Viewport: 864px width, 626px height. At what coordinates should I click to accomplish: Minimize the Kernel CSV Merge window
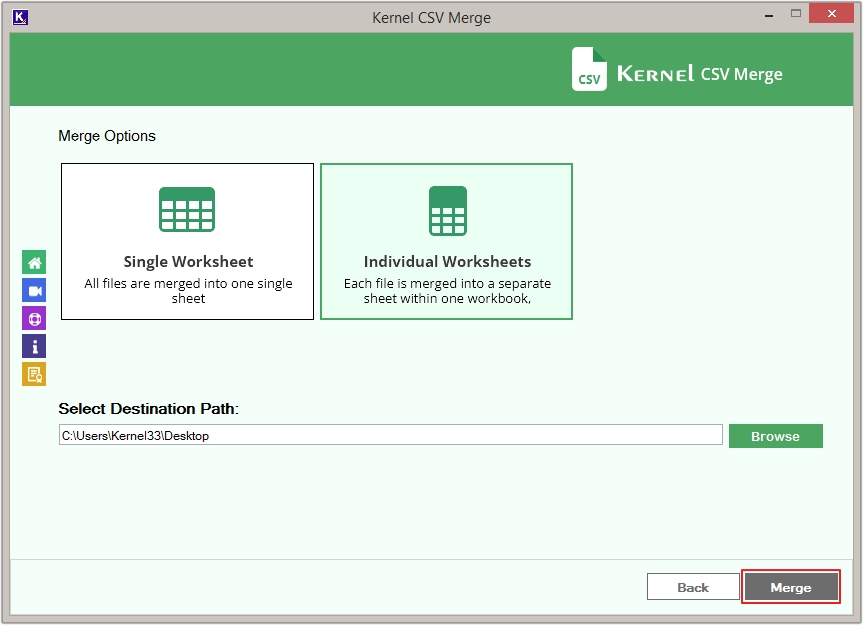769,16
